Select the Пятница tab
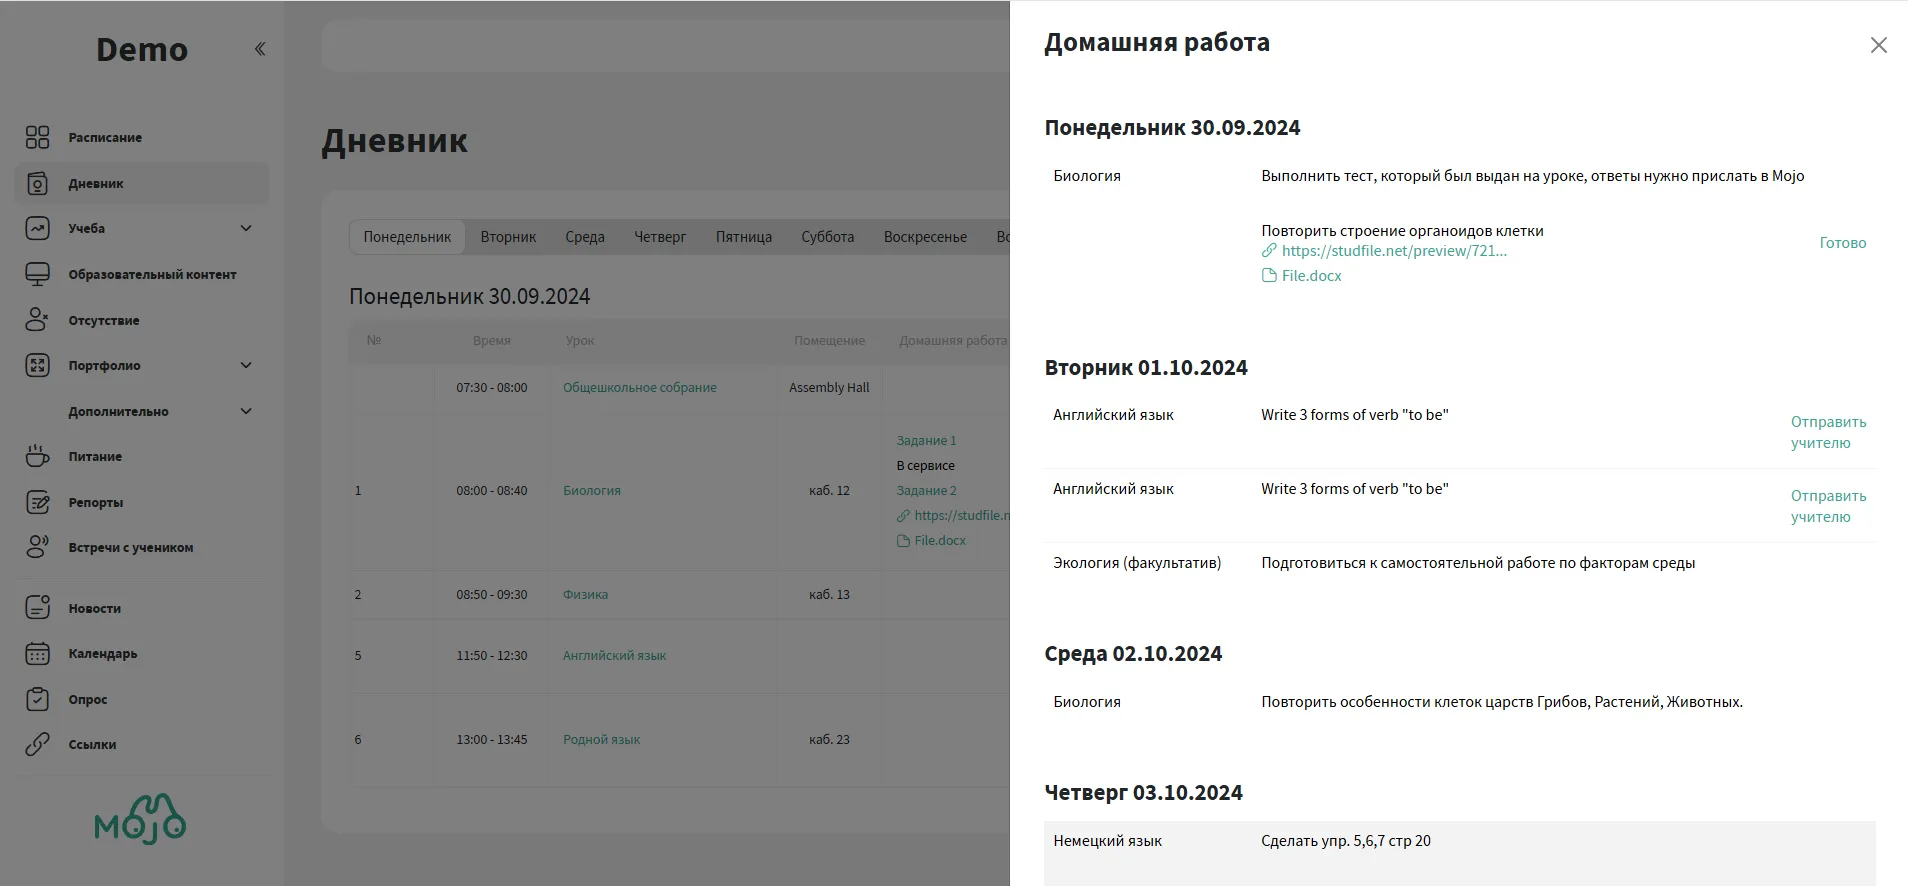Viewport: 1908px width, 886px height. point(743,237)
